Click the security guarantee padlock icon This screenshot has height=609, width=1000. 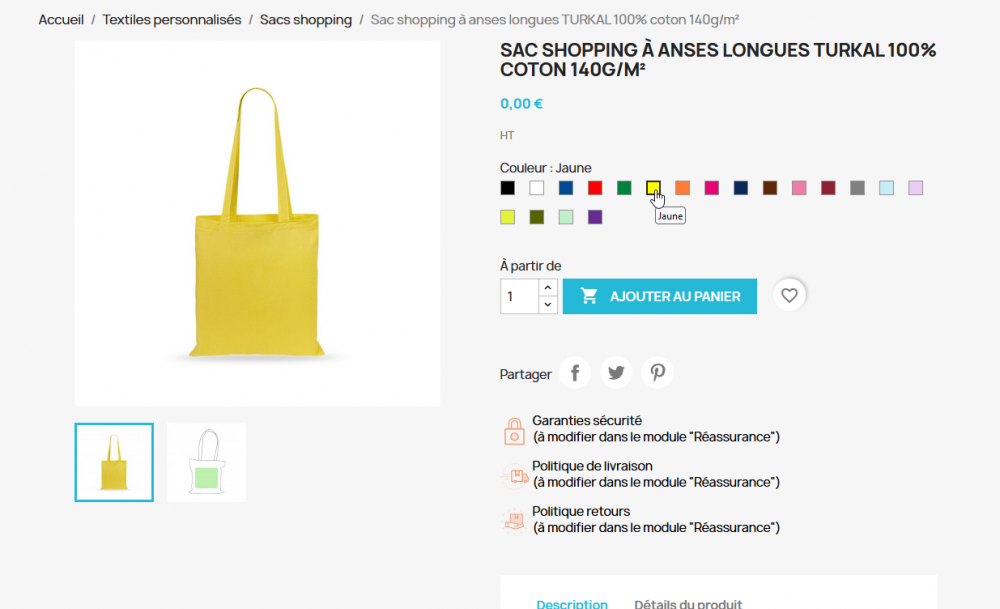[514, 430]
